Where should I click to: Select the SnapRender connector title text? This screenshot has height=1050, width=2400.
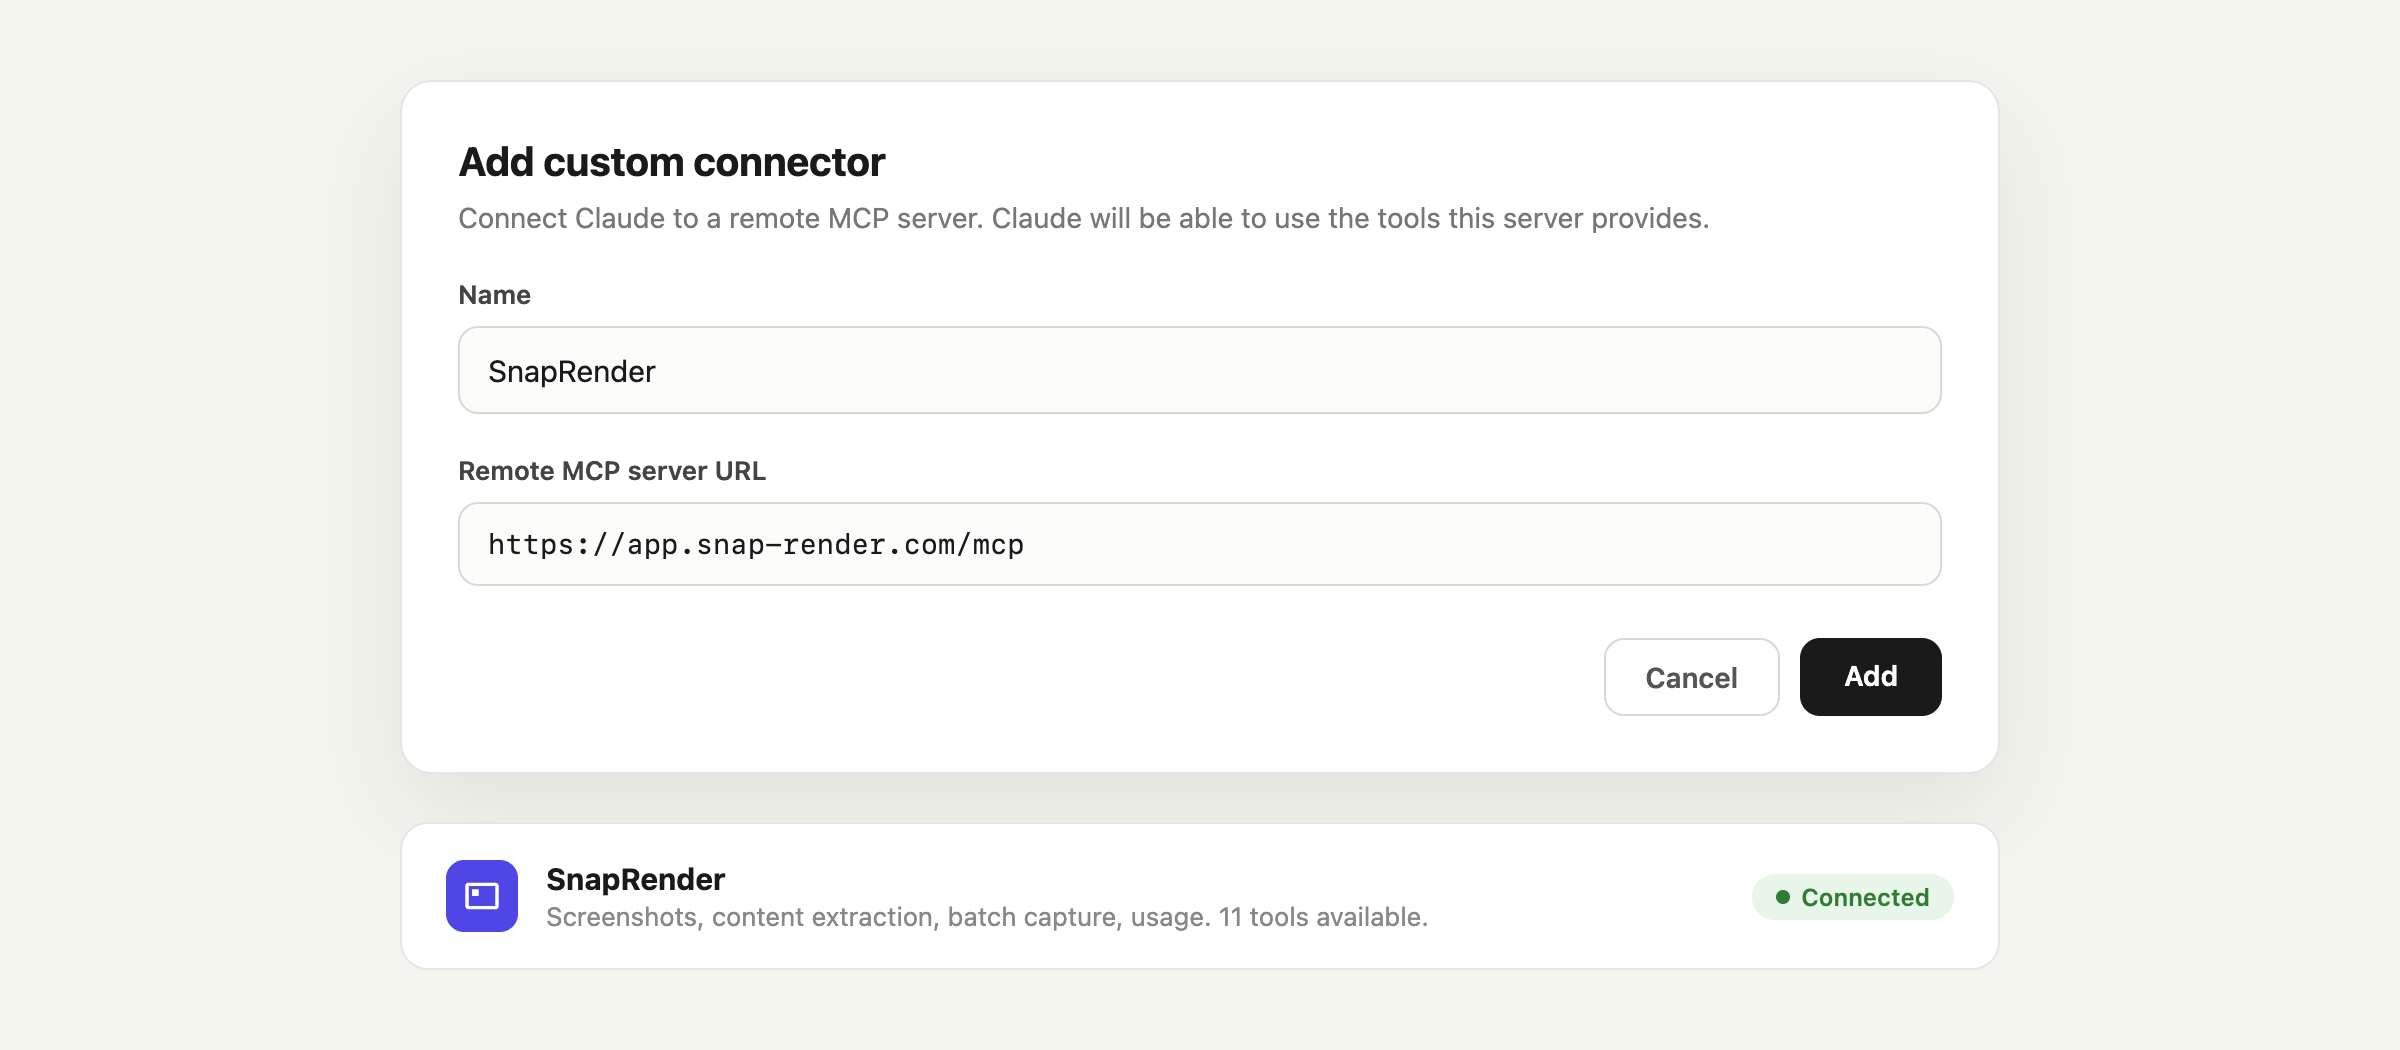[x=635, y=879]
